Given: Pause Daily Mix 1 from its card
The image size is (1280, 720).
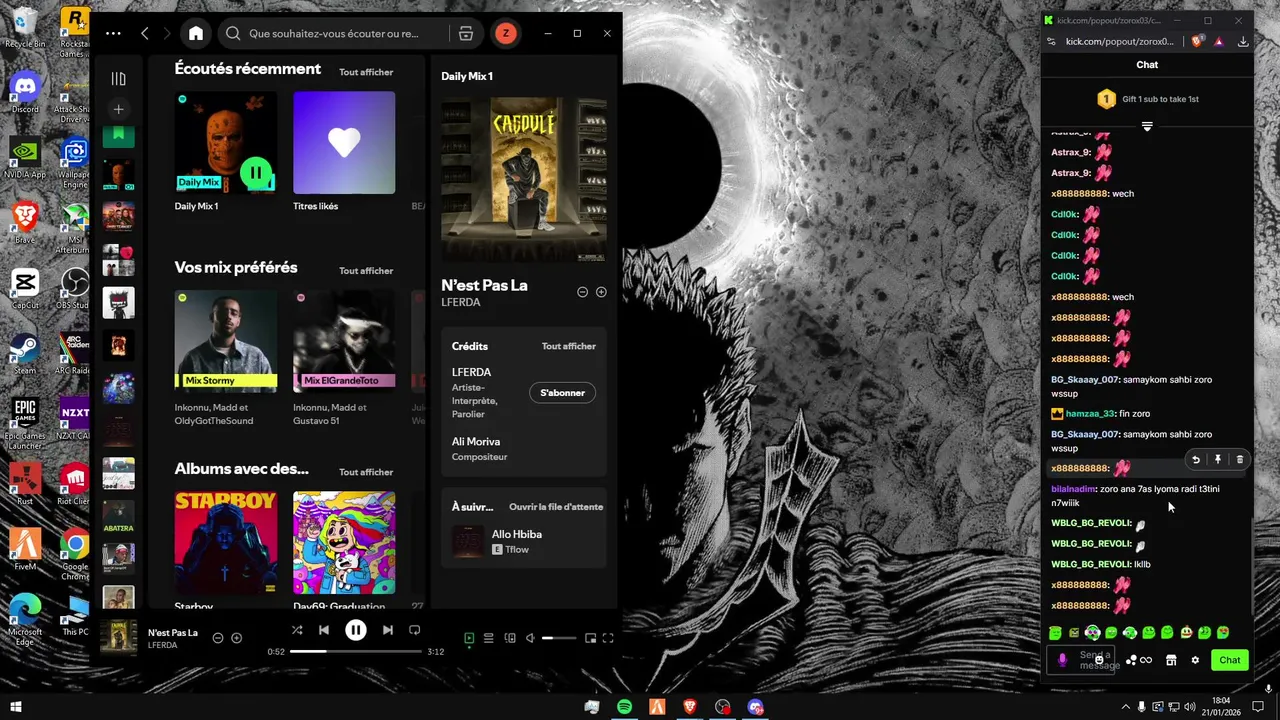Looking at the screenshot, I should 256,173.
